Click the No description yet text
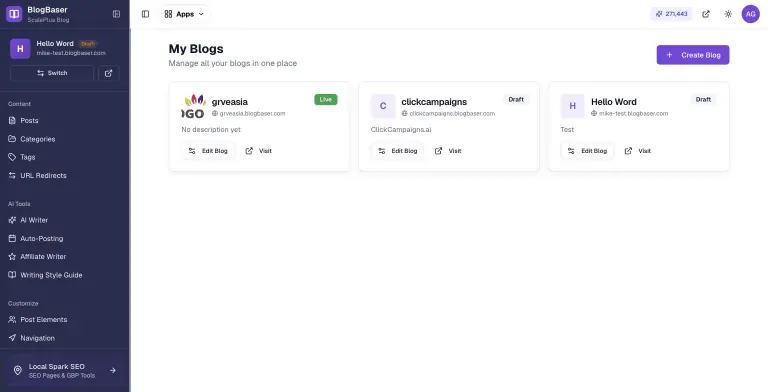The image size is (768, 392). (x=211, y=129)
